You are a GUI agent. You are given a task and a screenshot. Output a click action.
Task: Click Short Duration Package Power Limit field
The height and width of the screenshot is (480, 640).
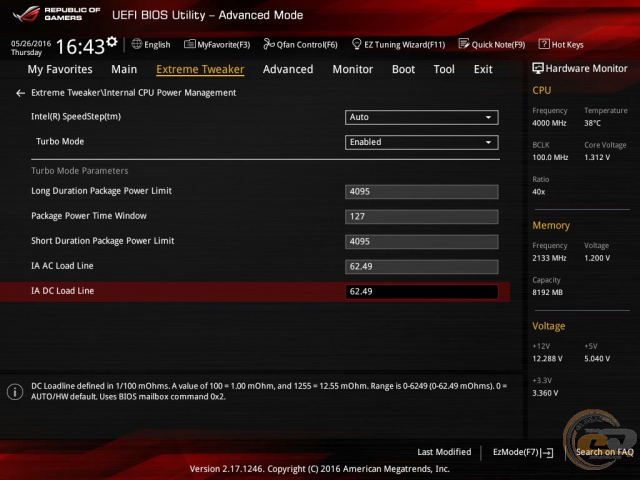(x=422, y=242)
